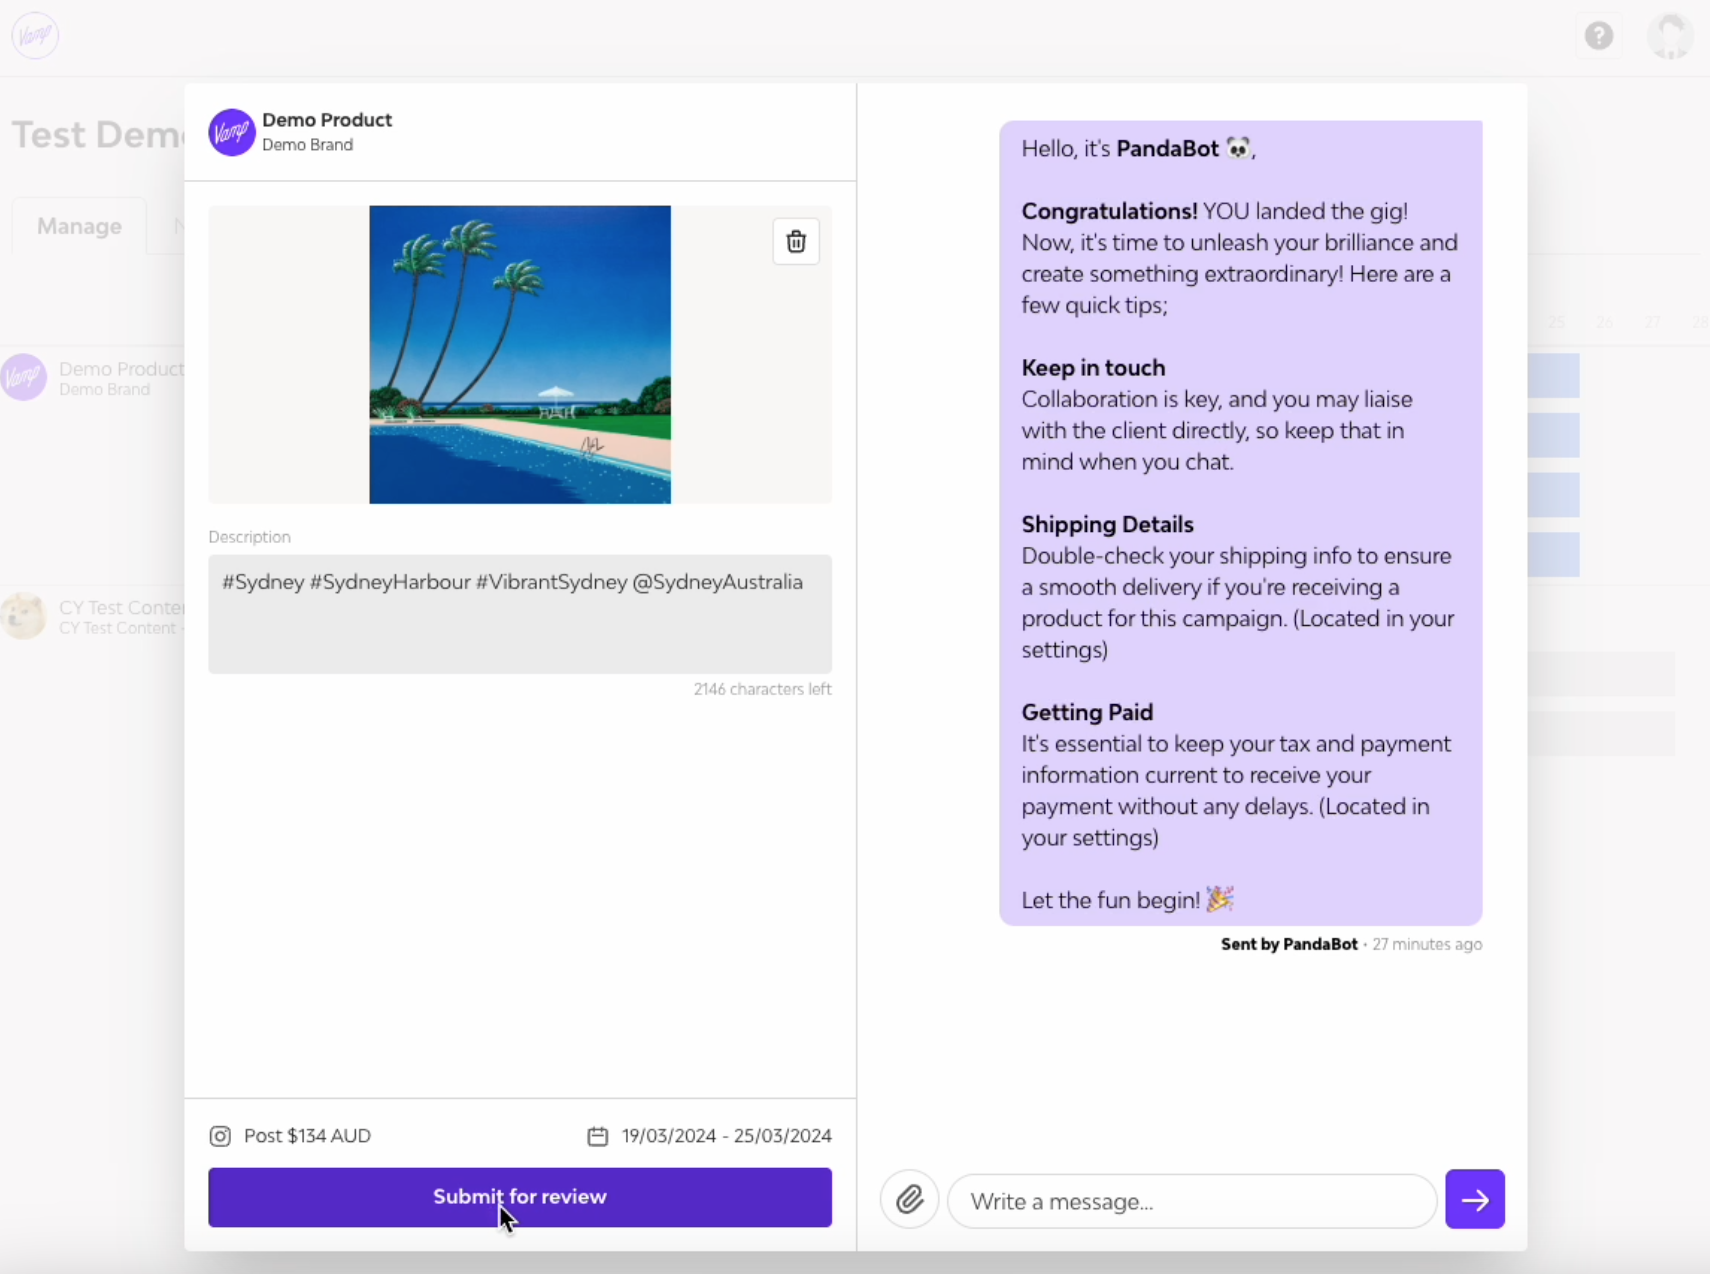This screenshot has height=1274, width=1710.
Task: Click the date range 19/03/2024 - 25/03/2024
Action: click(726, 1136)
